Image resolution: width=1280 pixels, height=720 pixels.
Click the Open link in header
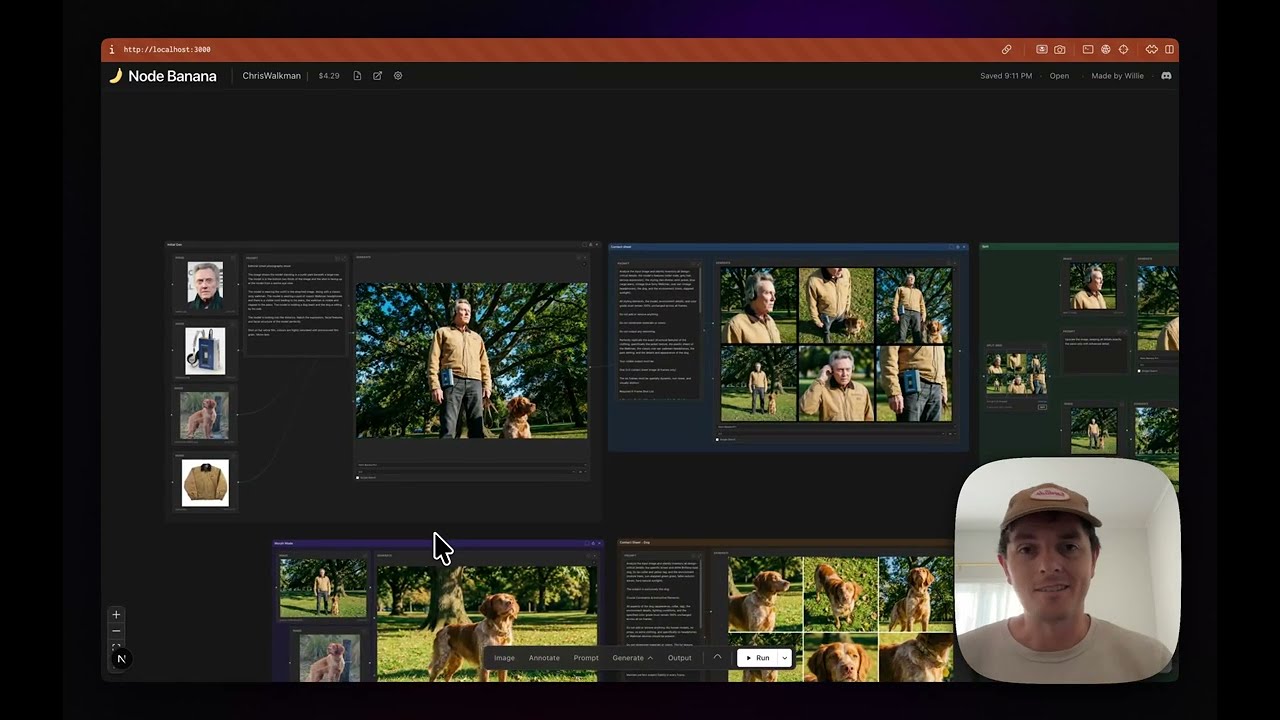coord(1059,76)
